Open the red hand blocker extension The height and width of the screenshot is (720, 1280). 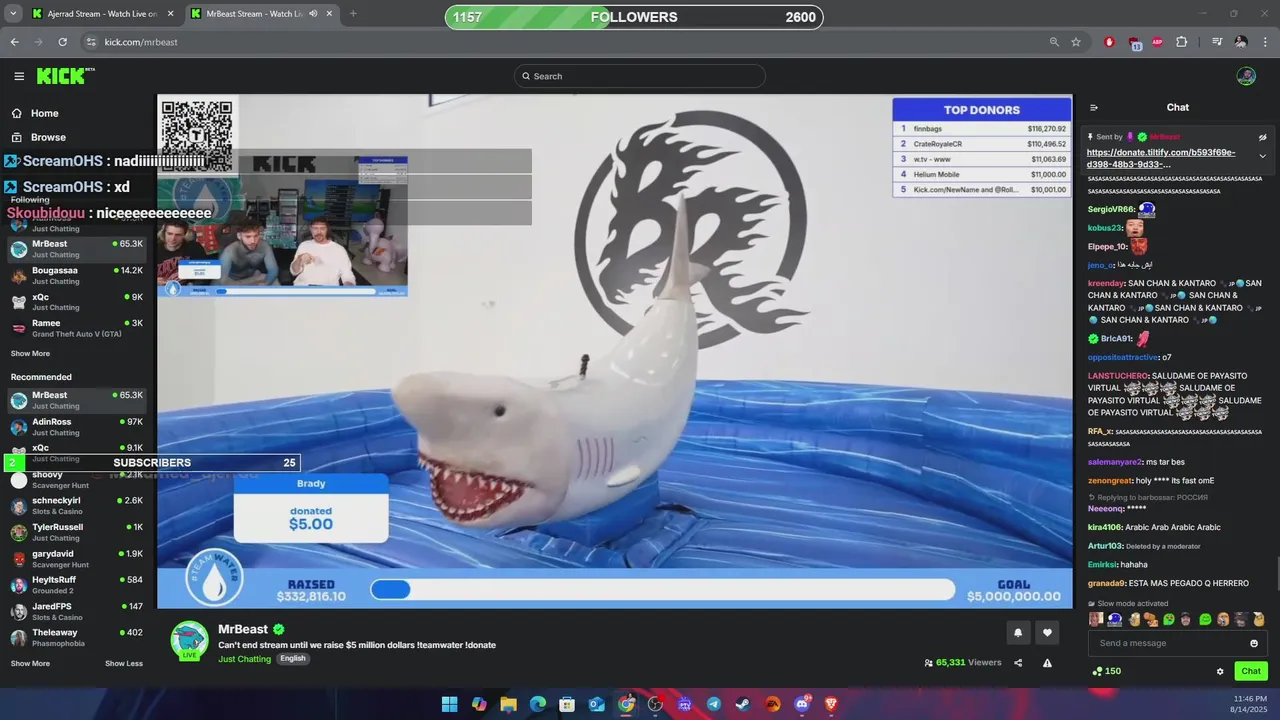(1109, 42)
